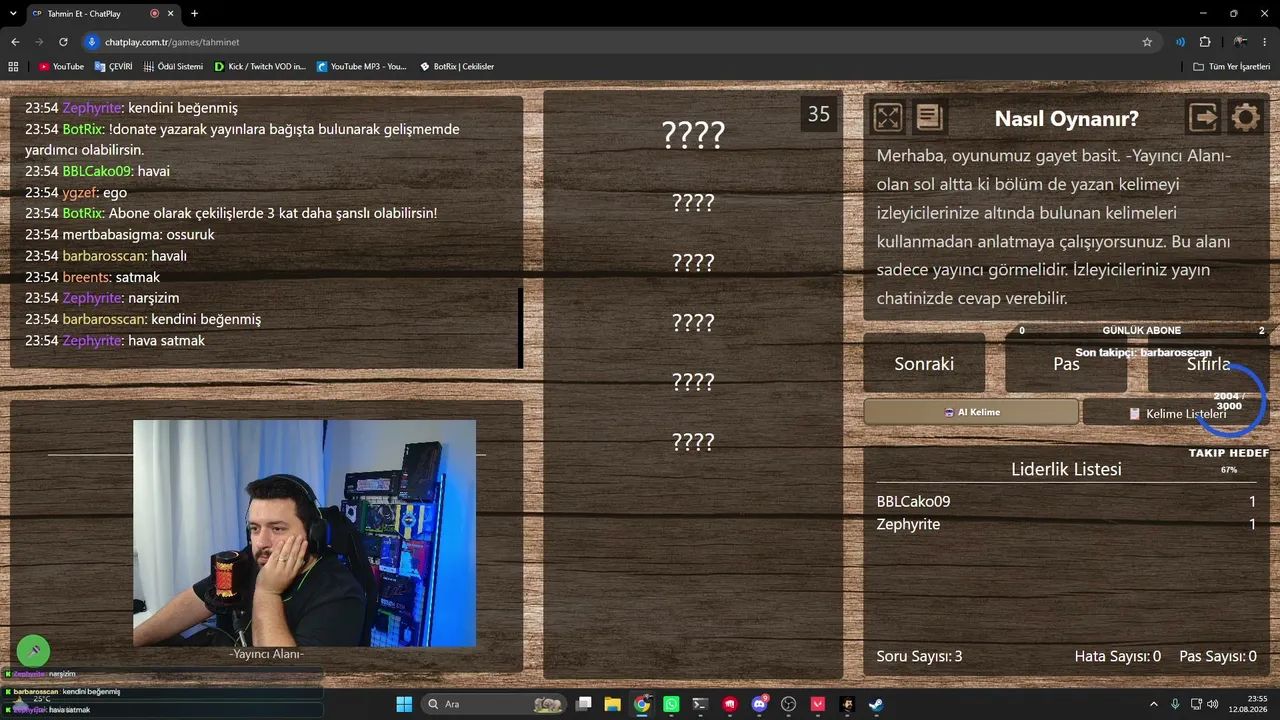Click the fullscreen expand icon in the game panel
This screenshot has height=720, width=1280.
point(888,118)
